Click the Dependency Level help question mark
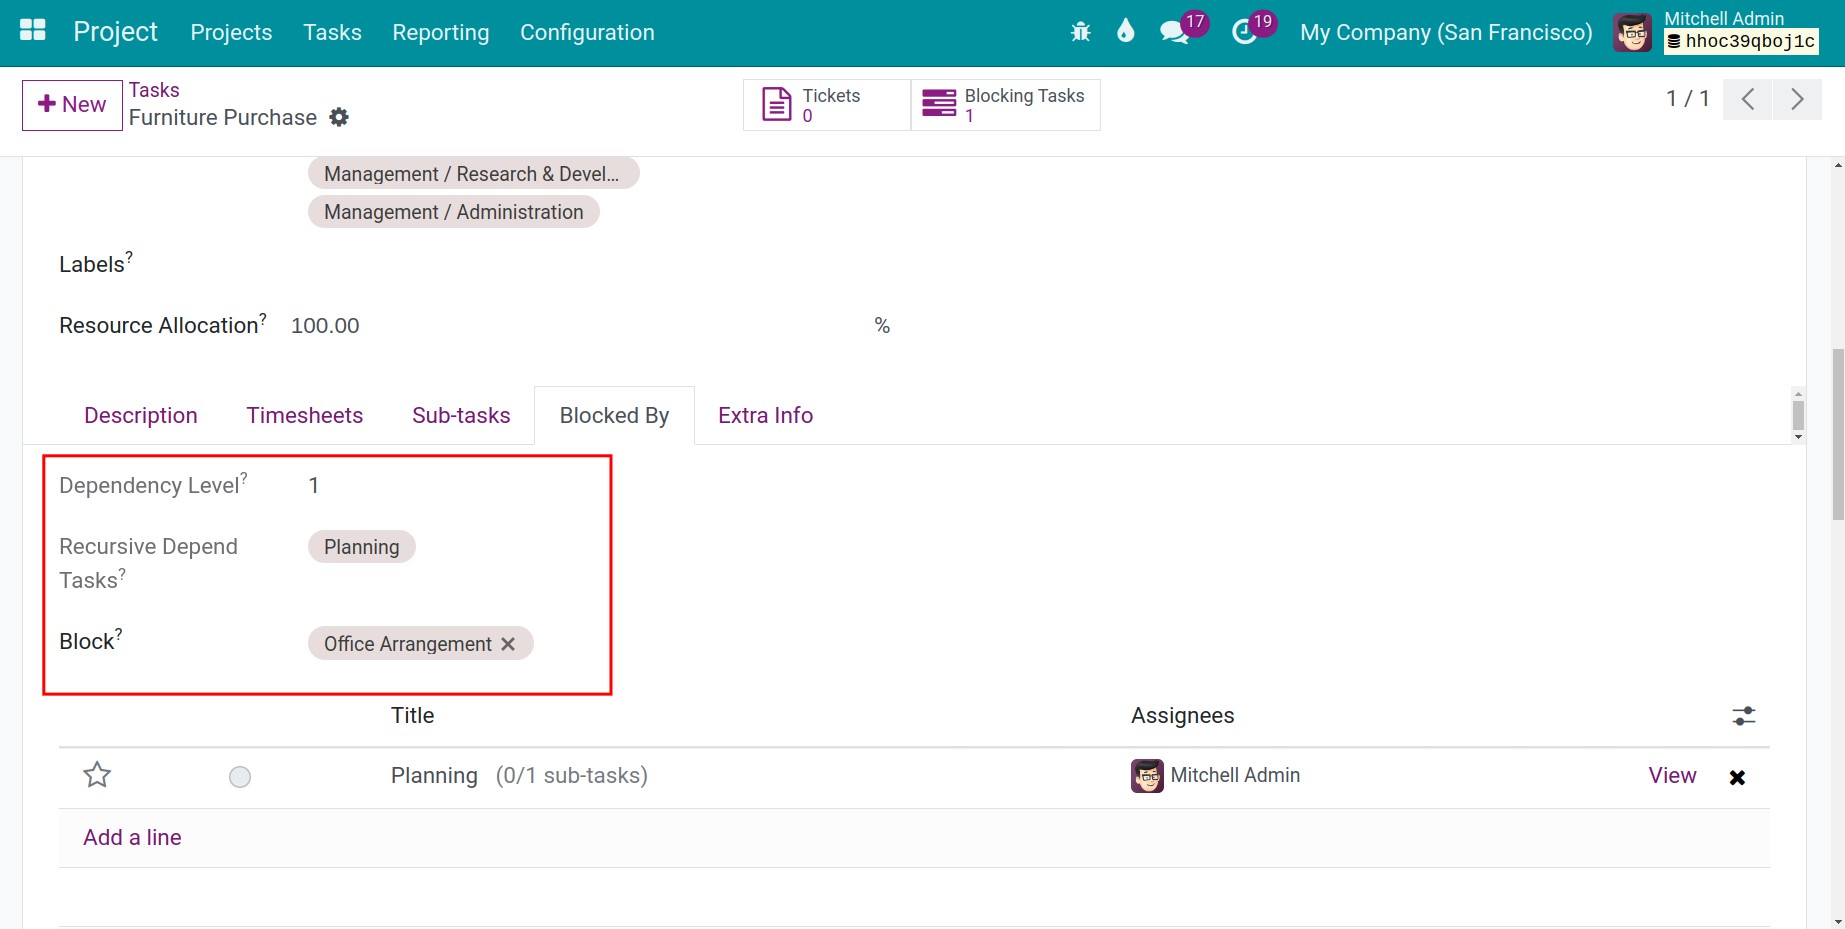The width and height of the screenshot is (1845, 929). [x=244, y=477]
